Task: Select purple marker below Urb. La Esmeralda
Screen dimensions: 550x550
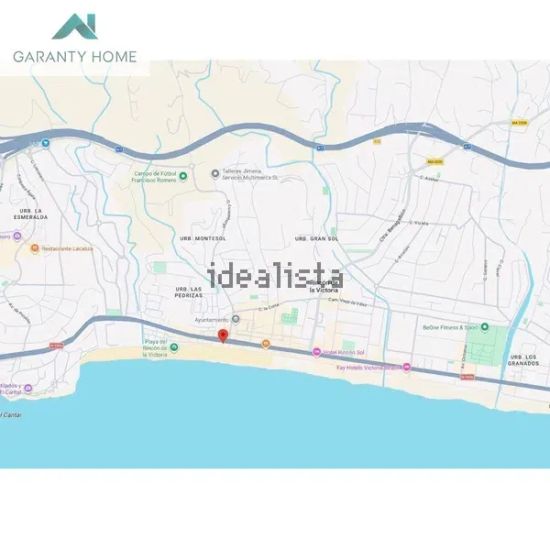Action: click(17, 236)
